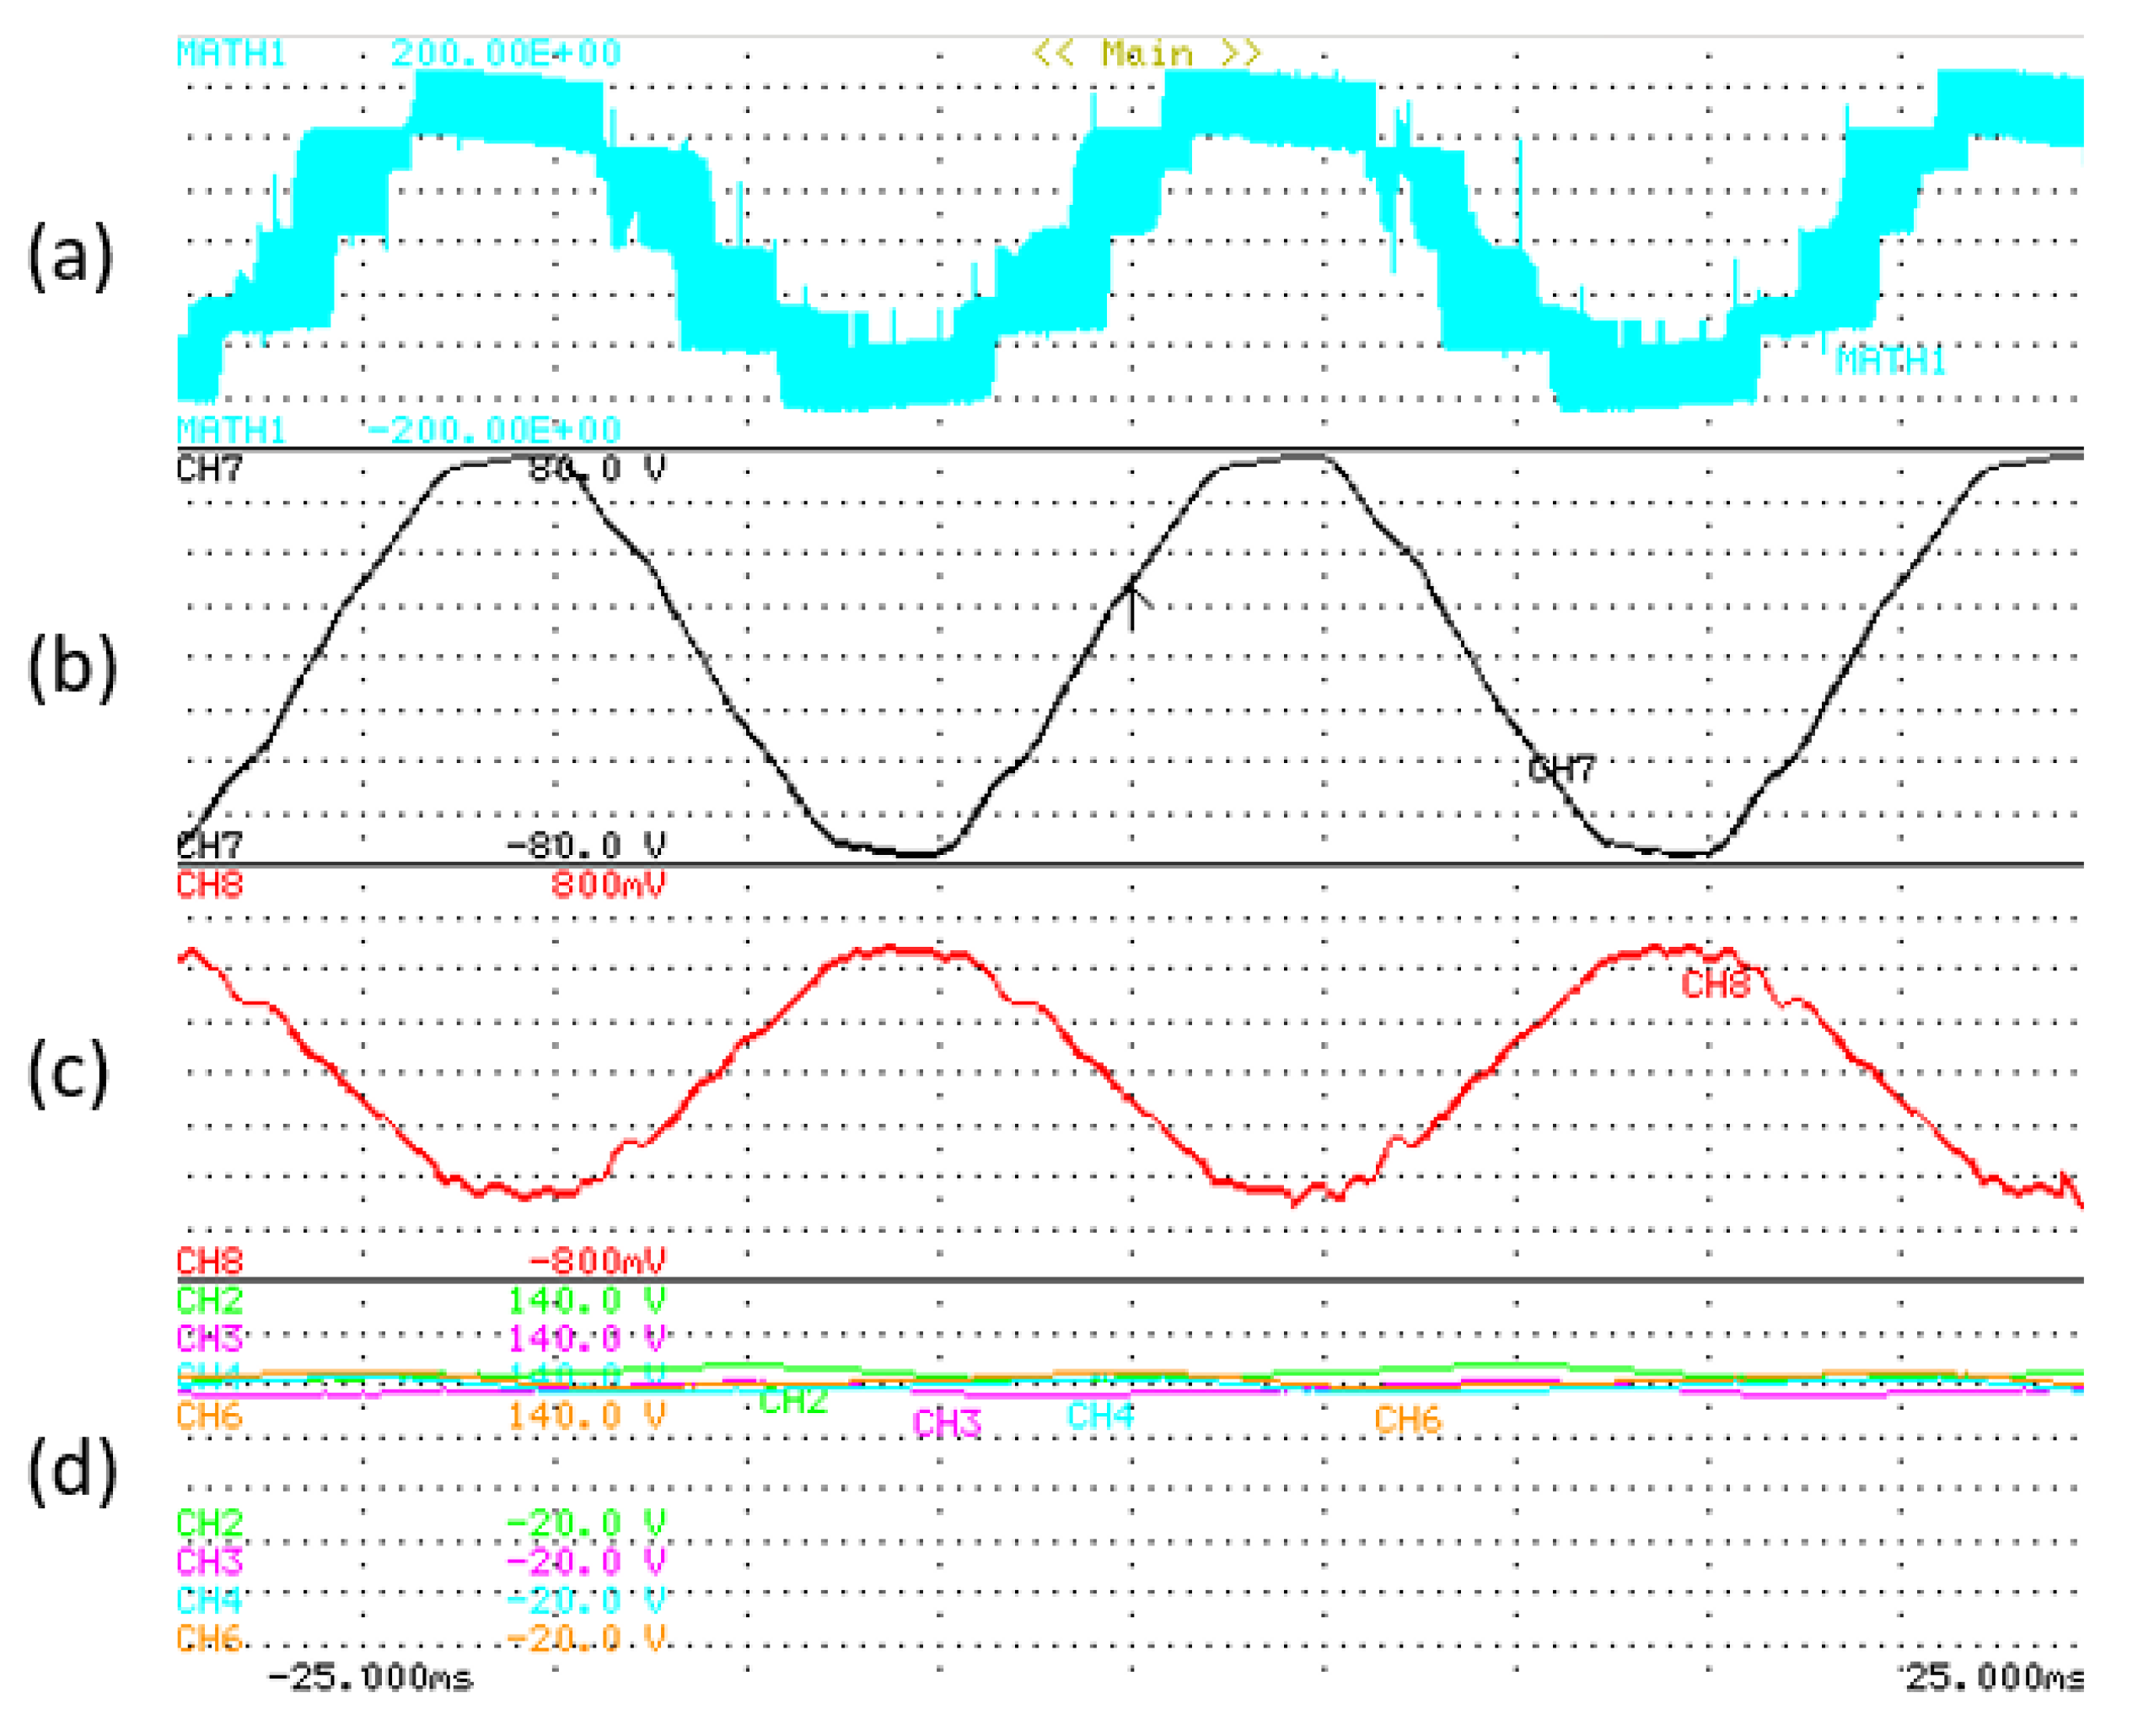Click the cyan CH4 trace name tag

point(1100,1416)
